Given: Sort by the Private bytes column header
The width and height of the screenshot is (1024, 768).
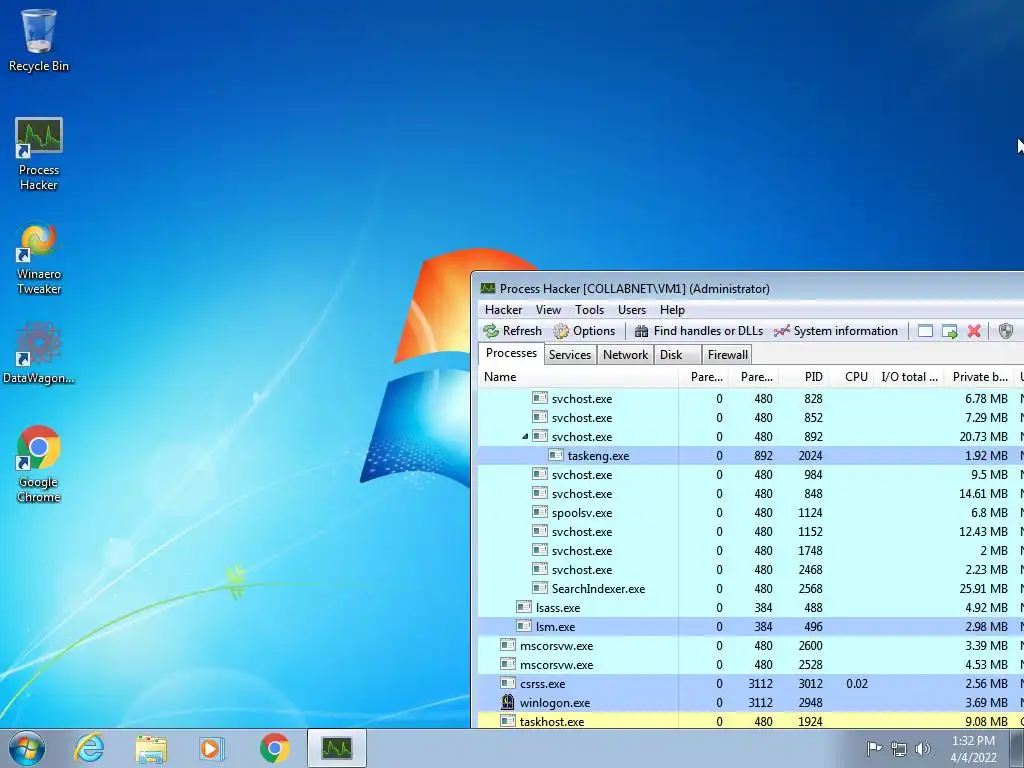Looking at the screenshot, I should 978,377.
